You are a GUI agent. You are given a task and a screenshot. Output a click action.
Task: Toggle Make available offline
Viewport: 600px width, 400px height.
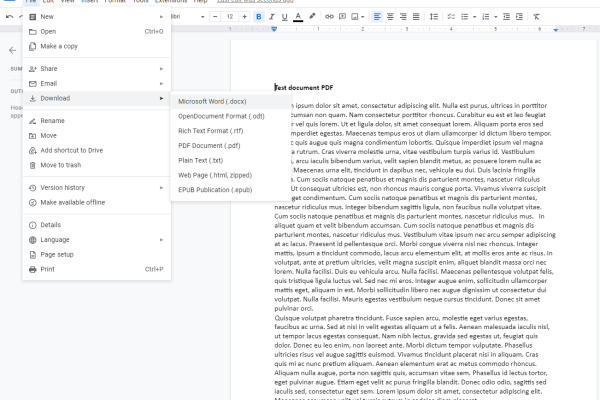96,202
